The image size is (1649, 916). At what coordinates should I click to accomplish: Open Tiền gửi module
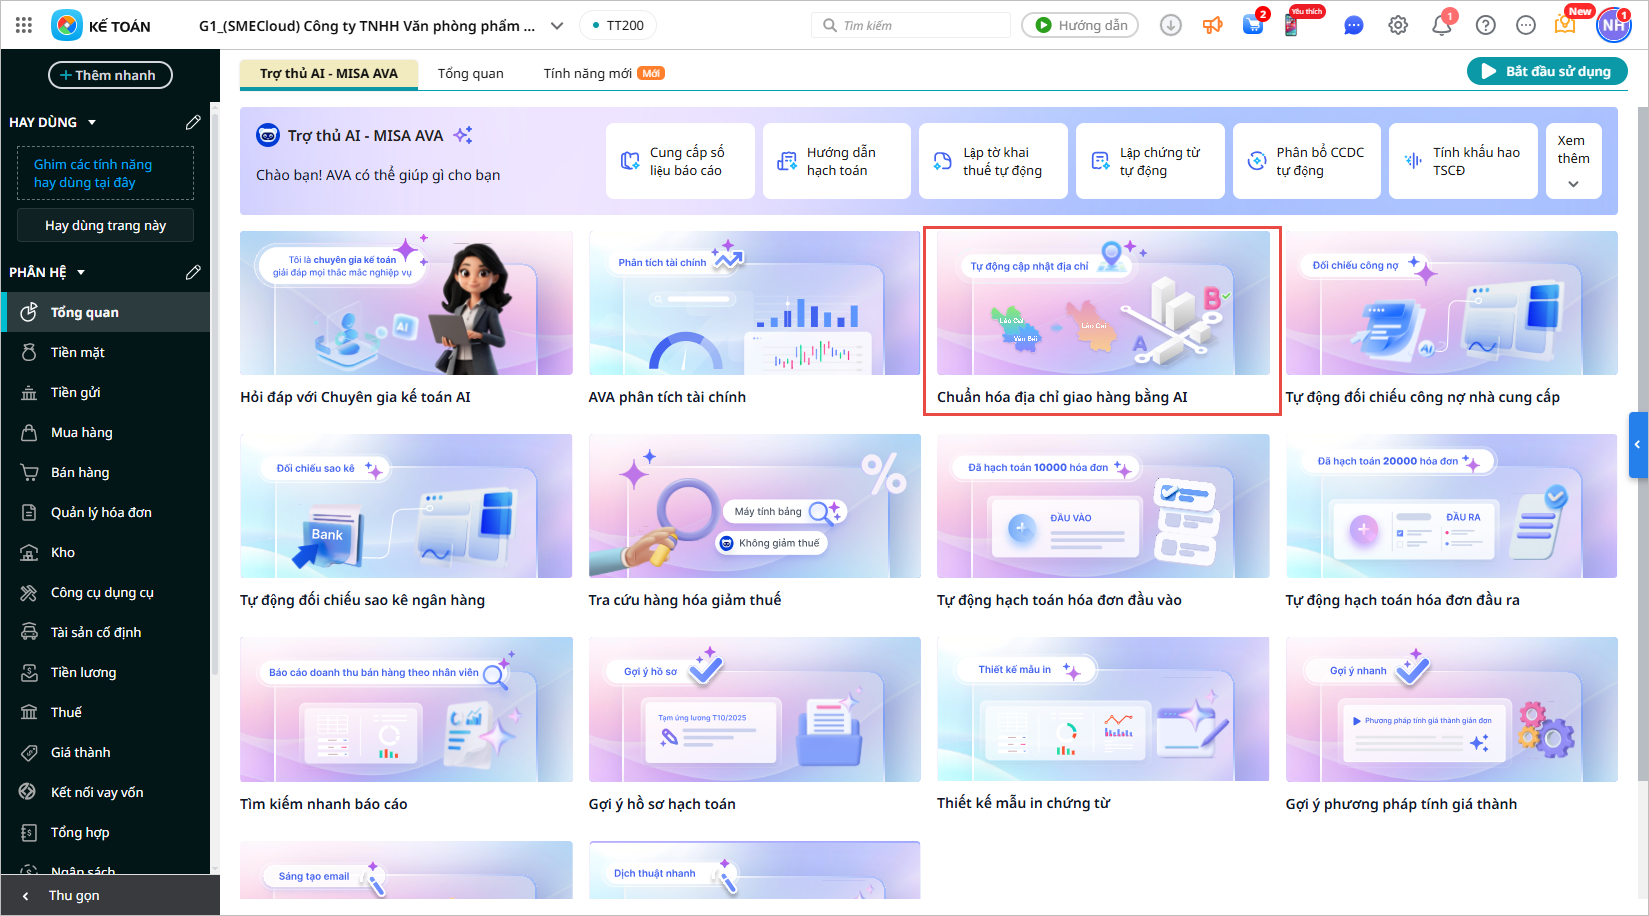(105, 392)
